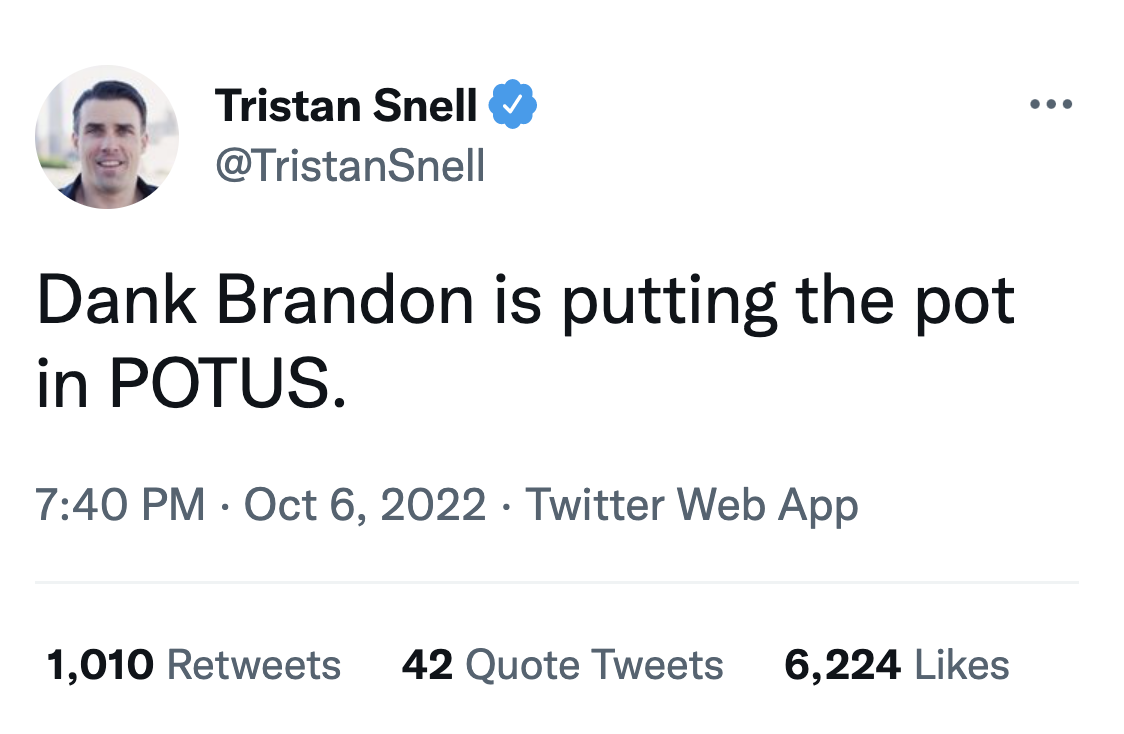The width and height of the screenshot is (1124, 734).
Task: Open the Twitter Web App source link
Action: (691, 504)
